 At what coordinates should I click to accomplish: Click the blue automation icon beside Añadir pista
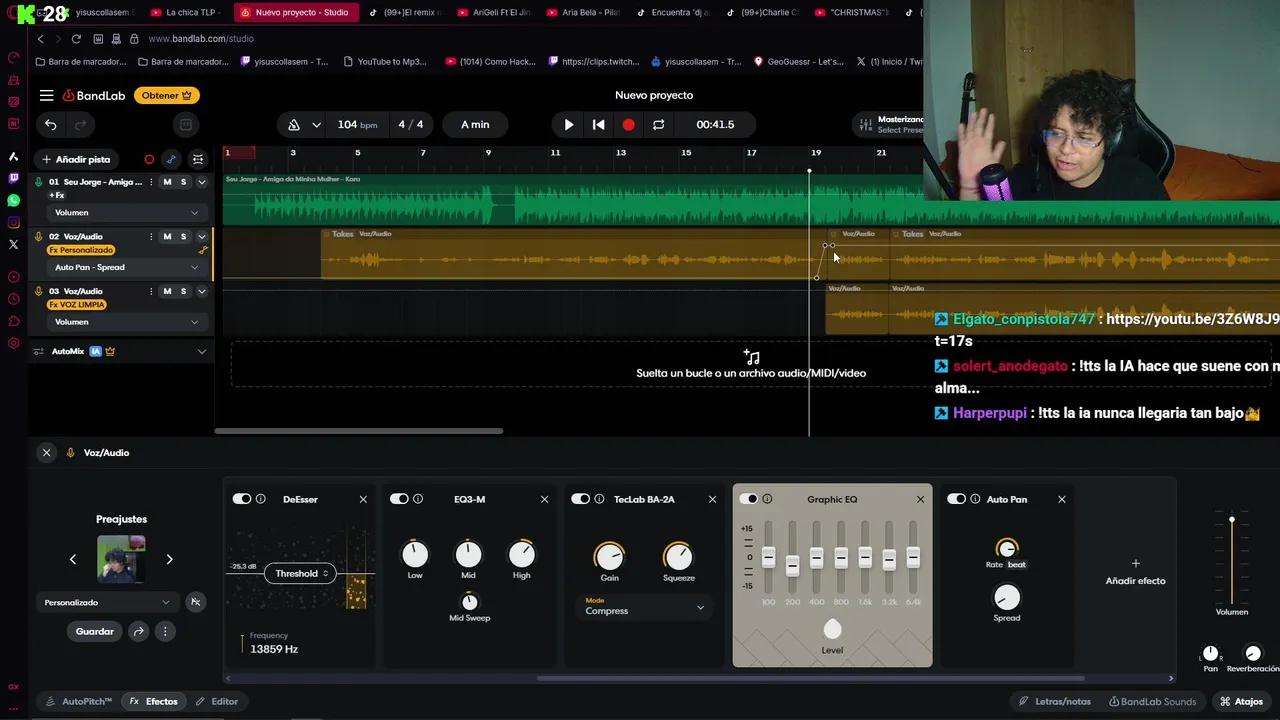pyautogui.click(x=171, y=159)
